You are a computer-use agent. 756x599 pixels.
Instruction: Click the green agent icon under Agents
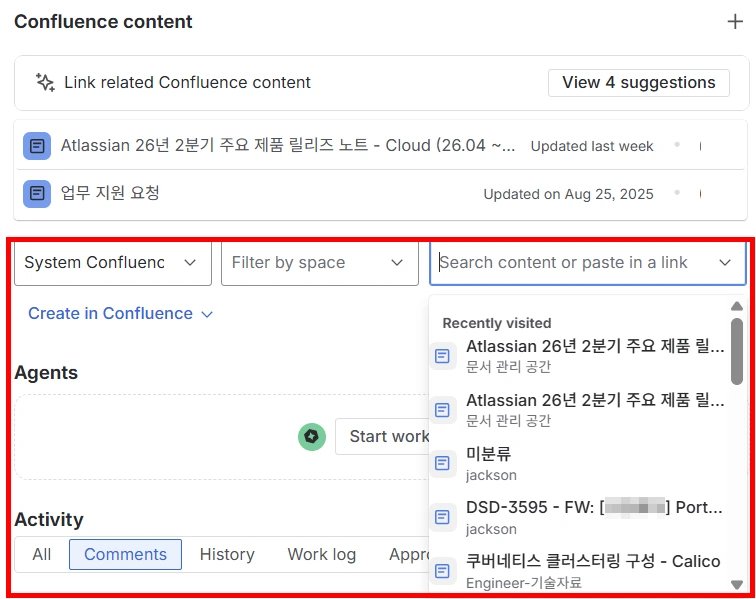311,436
